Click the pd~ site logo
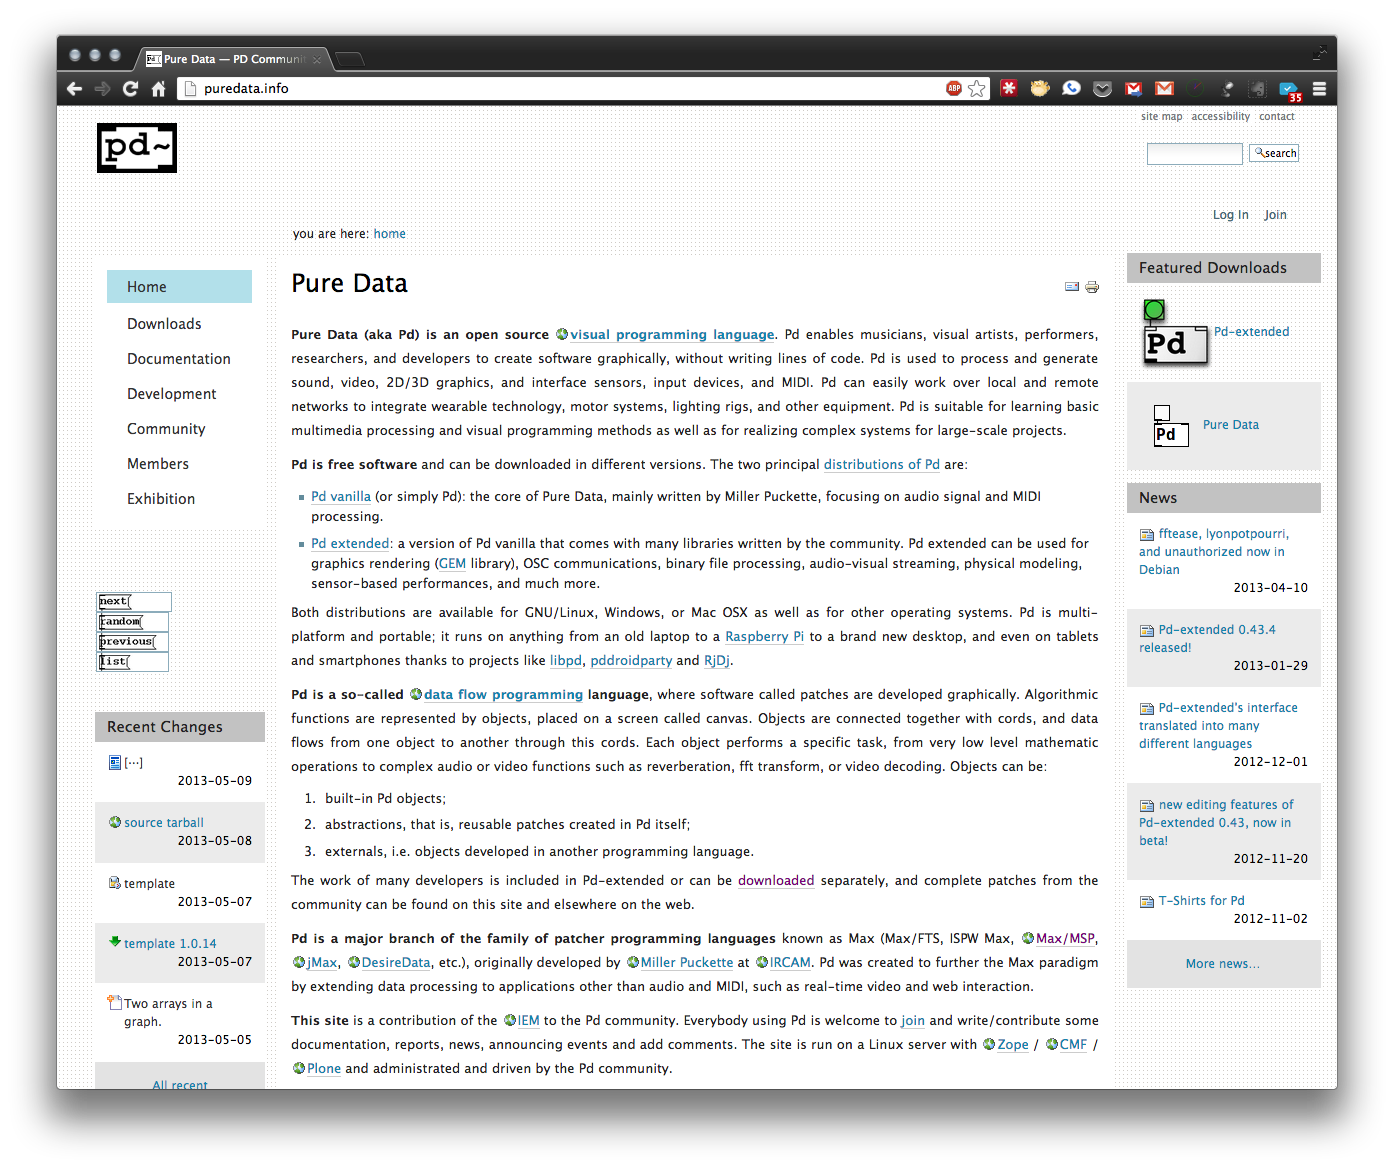 click(x=137, y=148)
